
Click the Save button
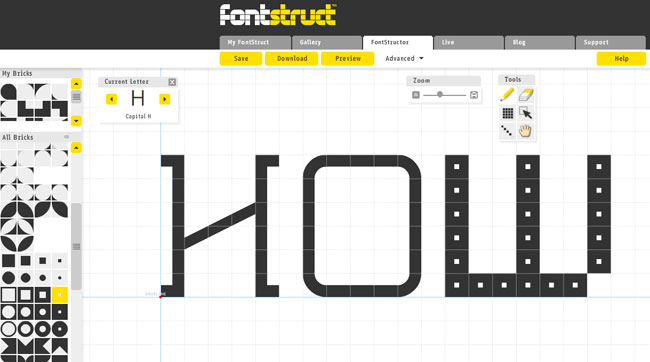pyautogui.click(x=241, y=58)
